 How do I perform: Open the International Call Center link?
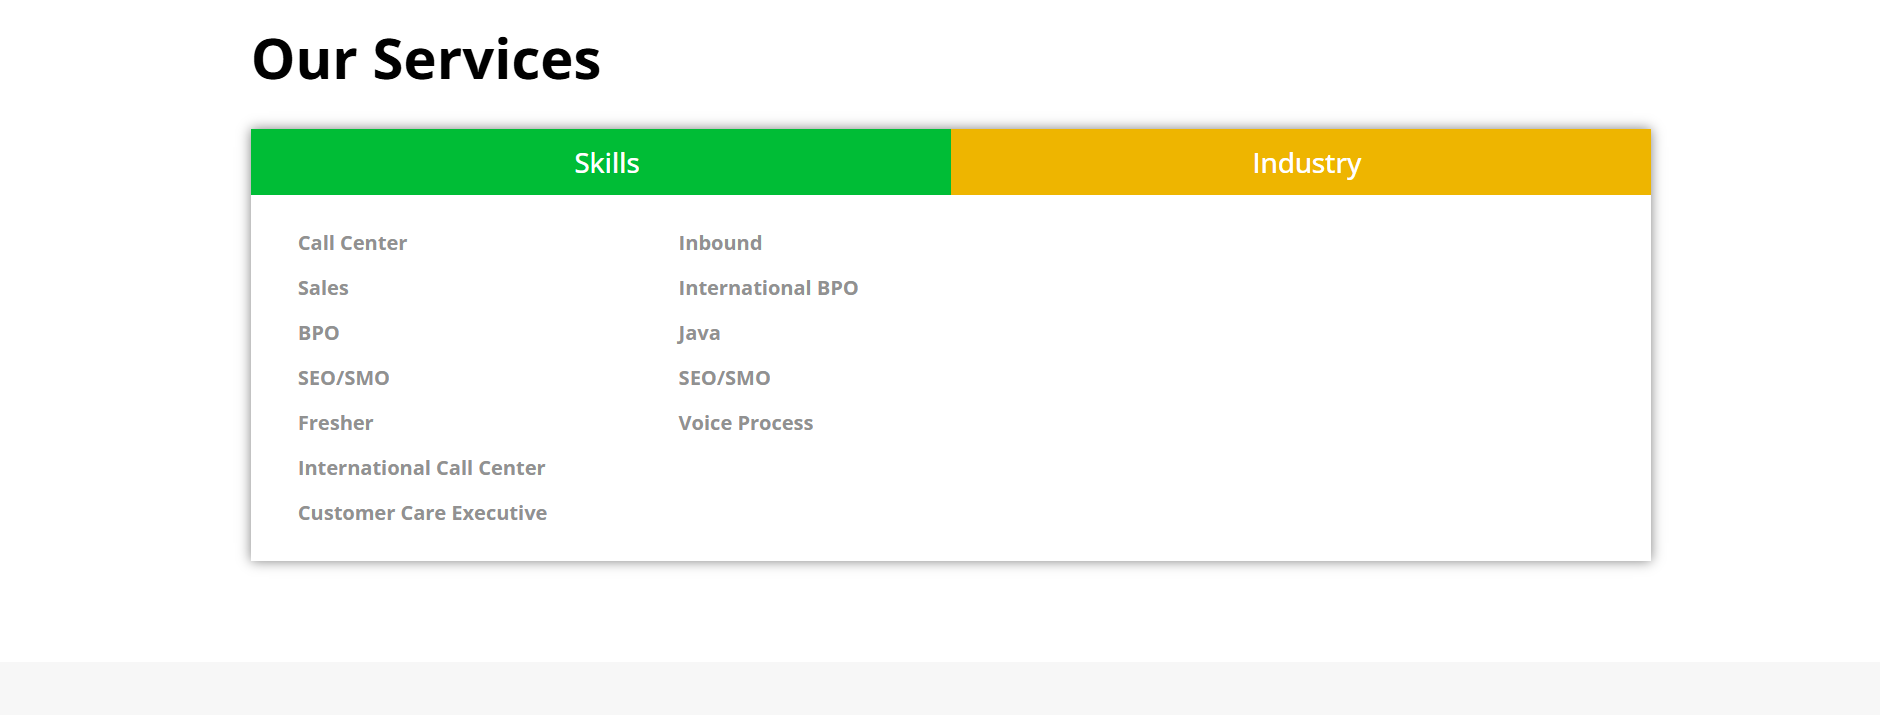pyautogui.click(x=421, y=468)
